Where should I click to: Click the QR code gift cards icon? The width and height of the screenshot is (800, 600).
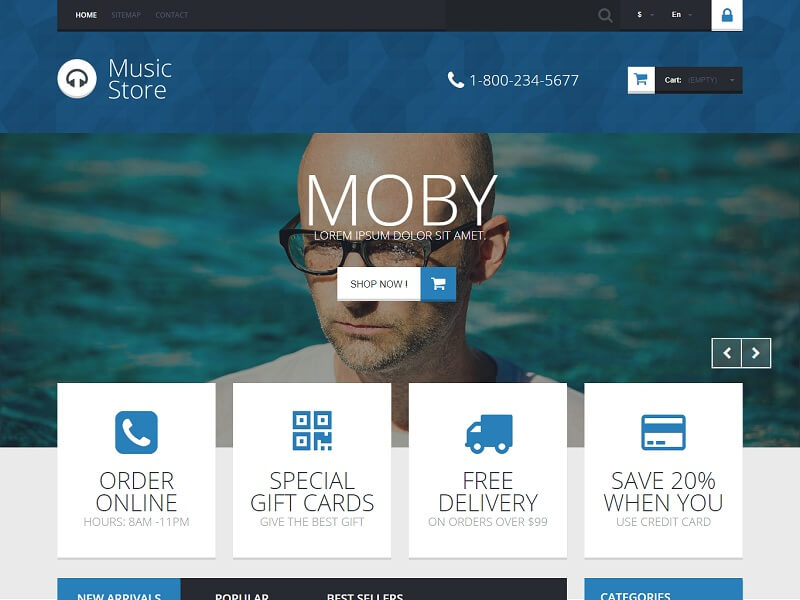312,431
